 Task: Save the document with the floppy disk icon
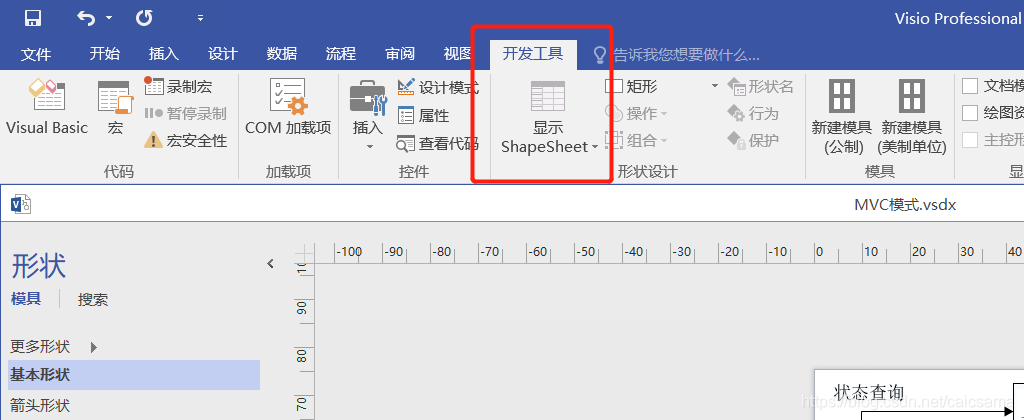click(x=33, y=18)
